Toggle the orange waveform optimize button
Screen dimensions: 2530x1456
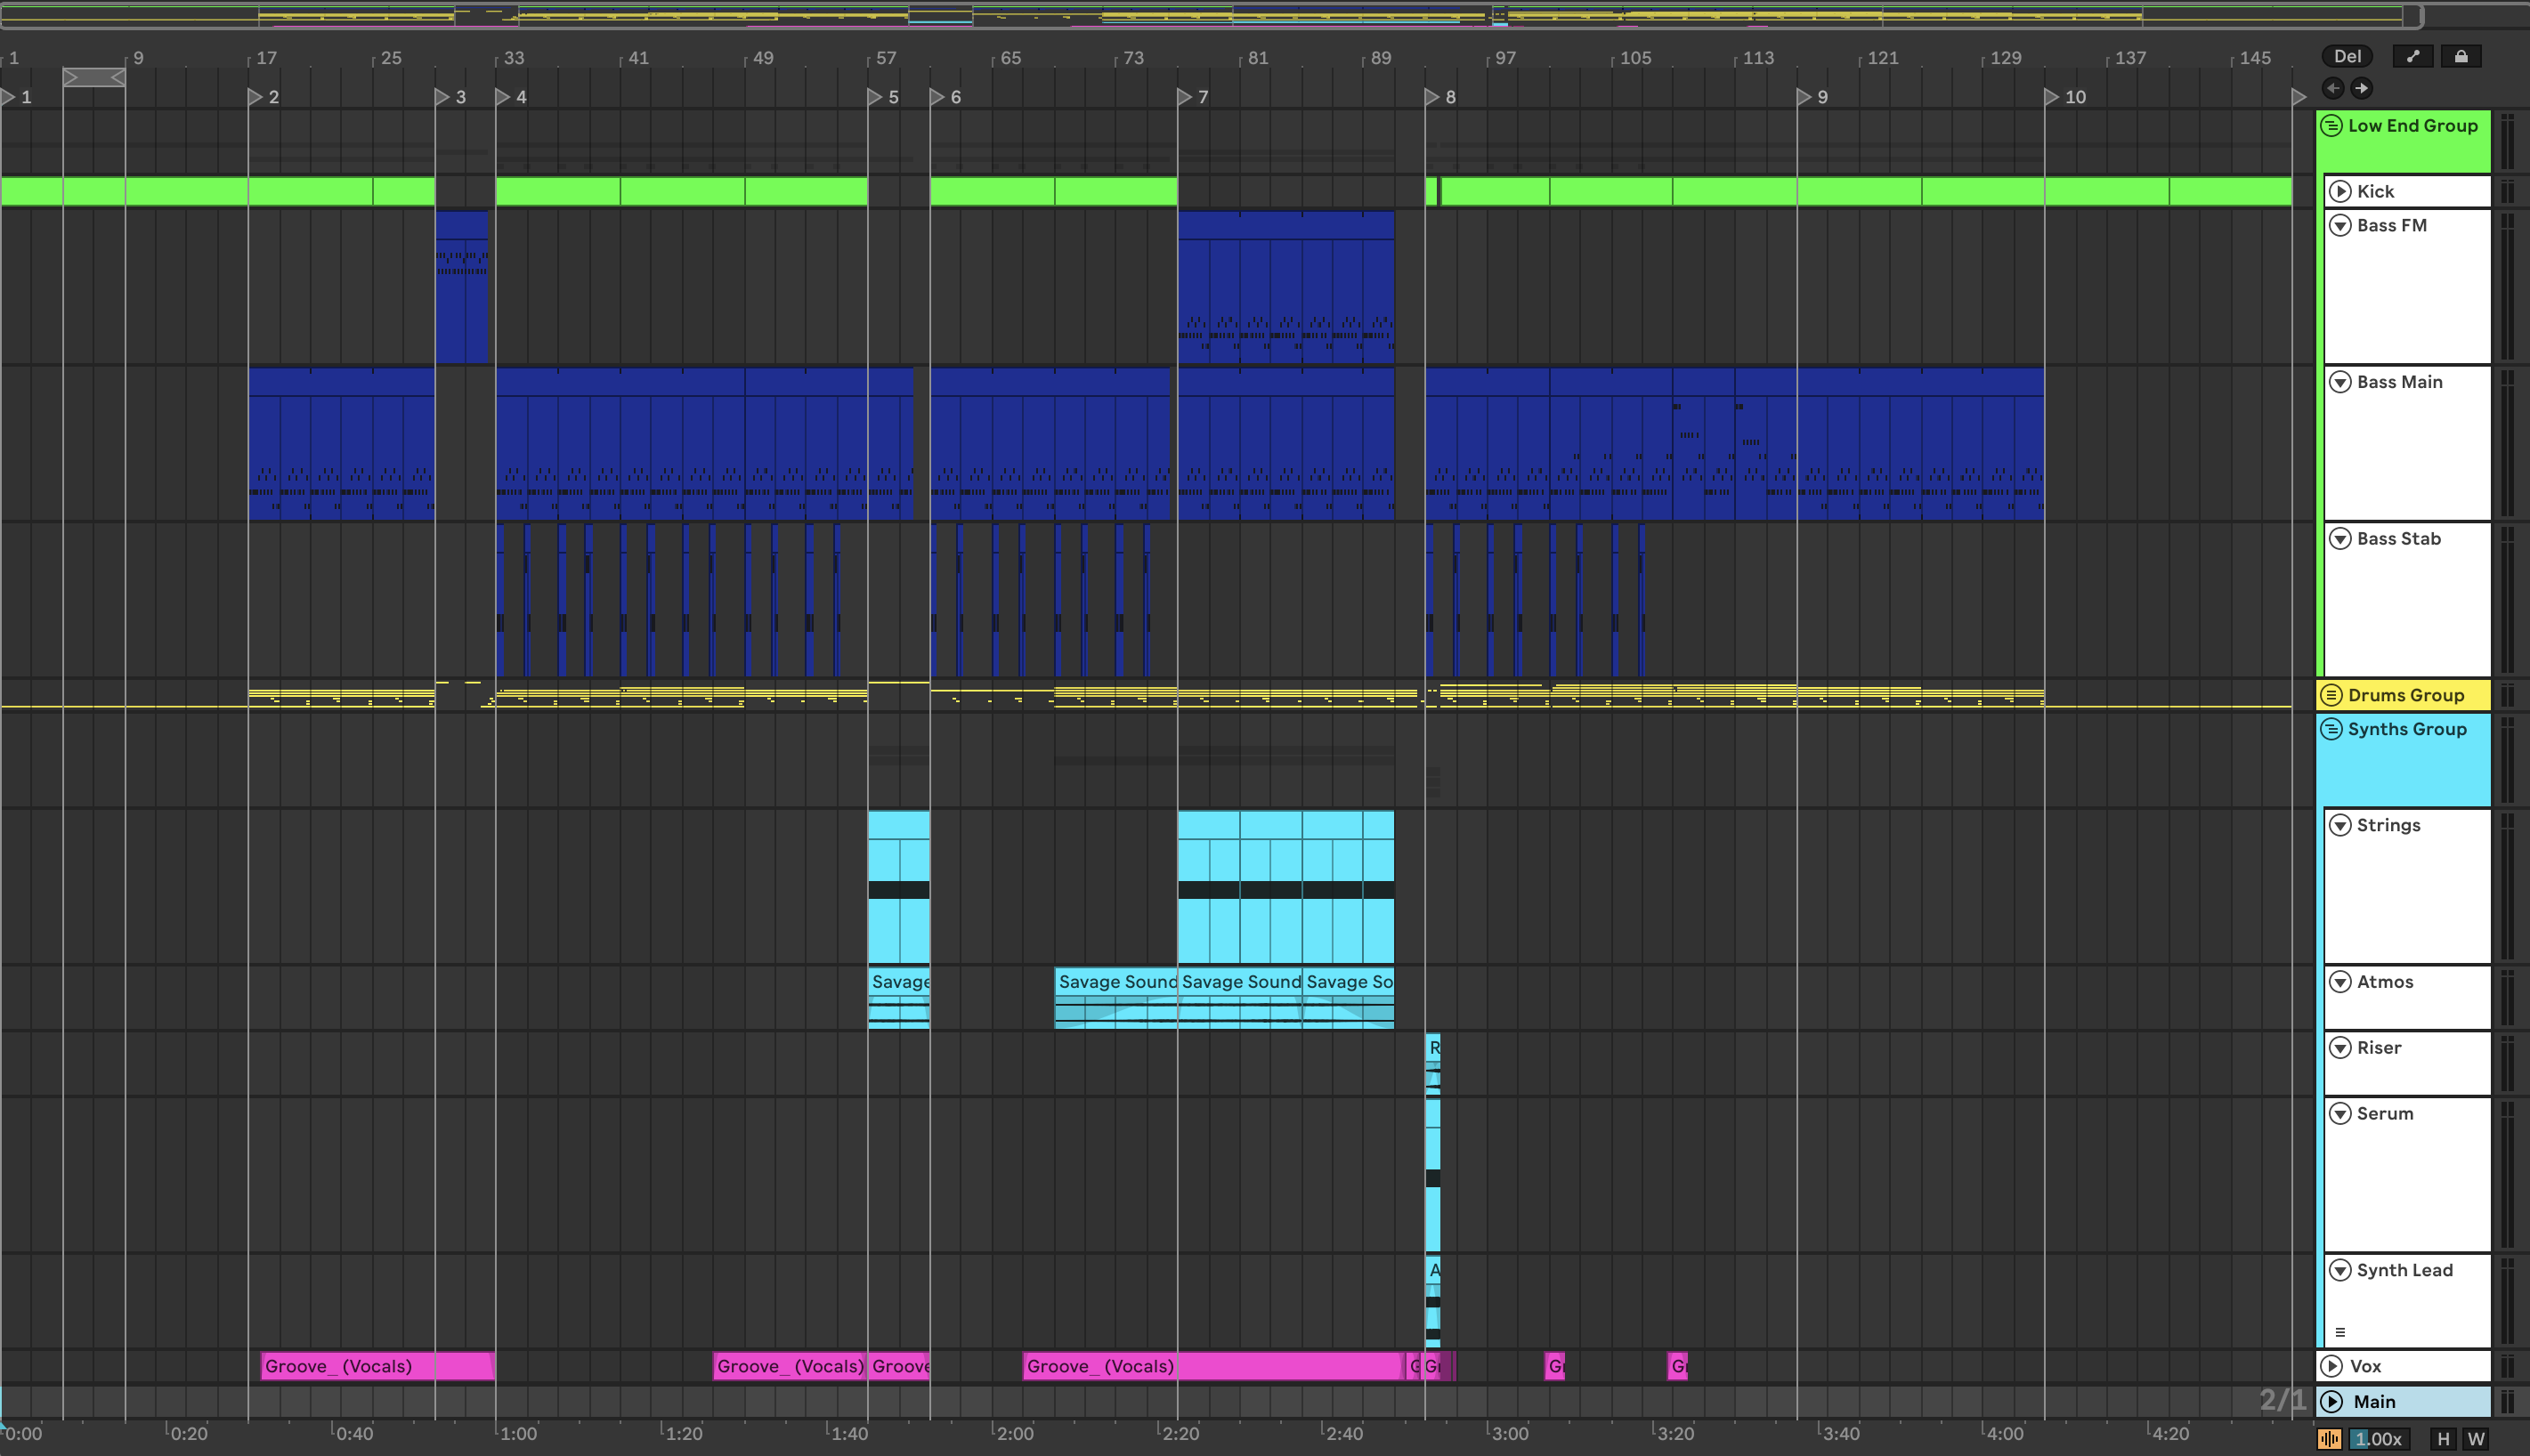[x=2329, y=1439]
